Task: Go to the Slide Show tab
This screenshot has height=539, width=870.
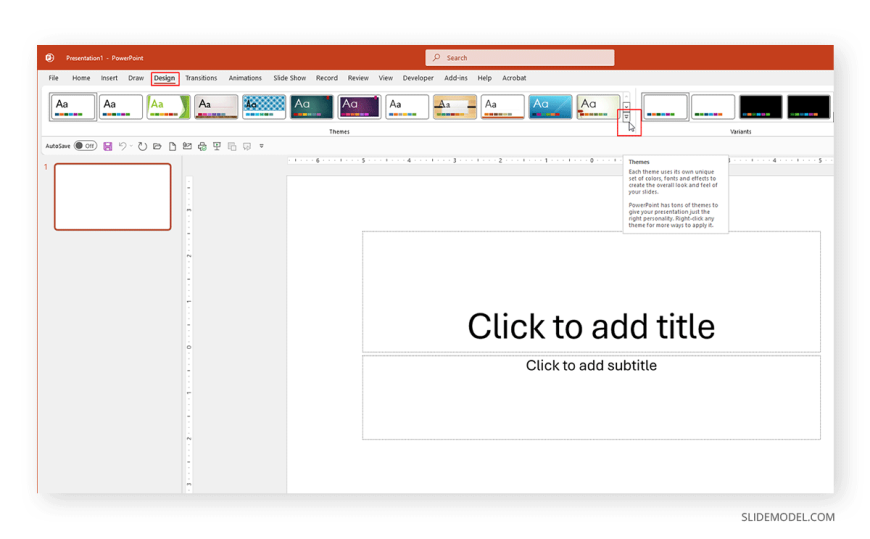Action: pos(289,78)
